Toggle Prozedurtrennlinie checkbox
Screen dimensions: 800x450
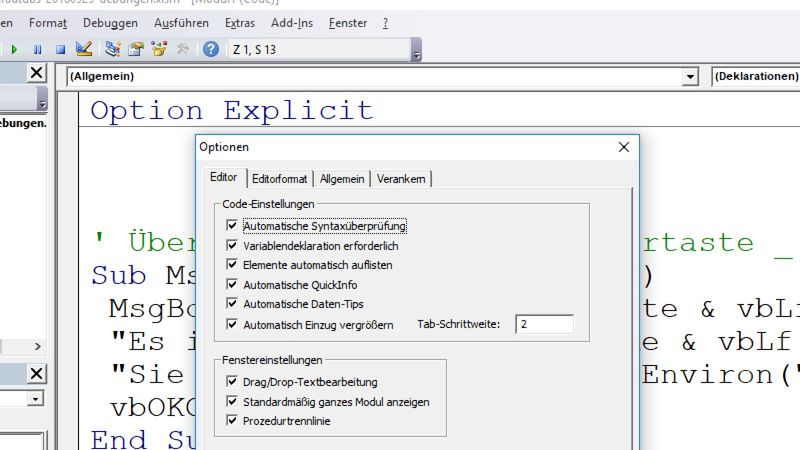point(232,420)
